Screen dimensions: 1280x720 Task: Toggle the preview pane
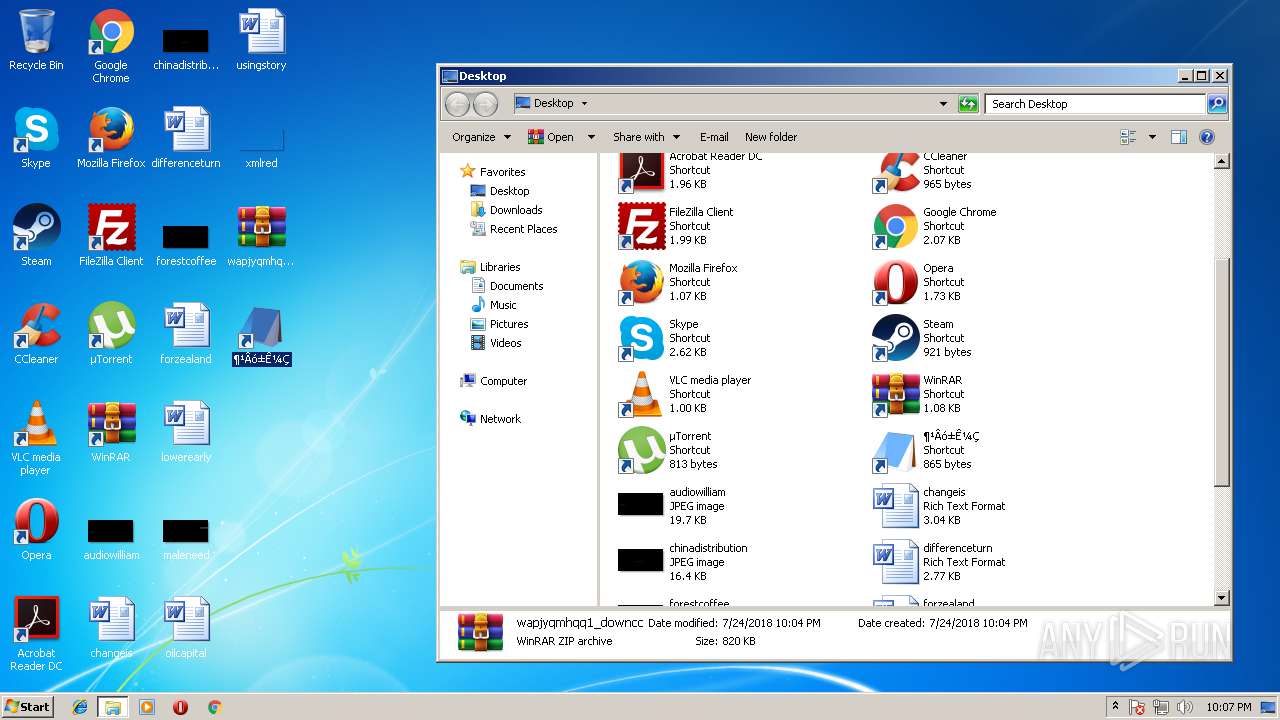1179,137
